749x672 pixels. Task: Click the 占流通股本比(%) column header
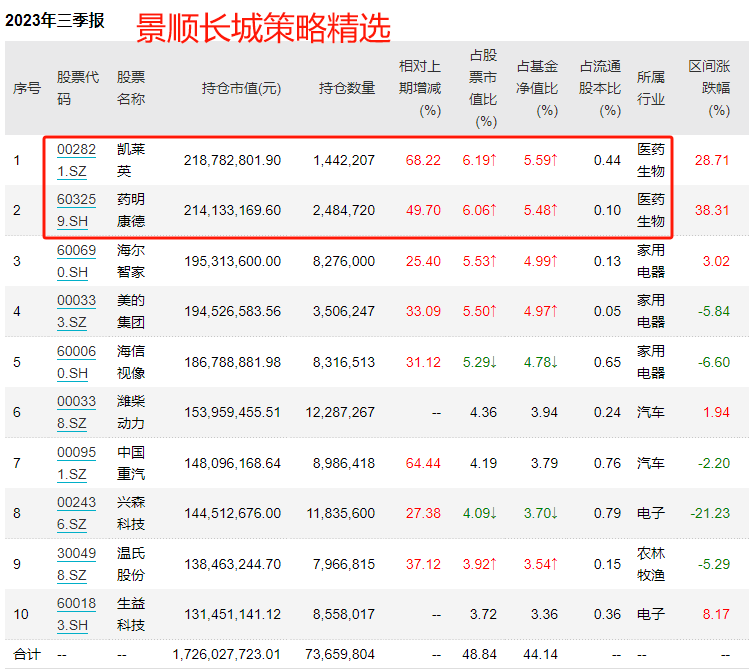pos(600,88)
